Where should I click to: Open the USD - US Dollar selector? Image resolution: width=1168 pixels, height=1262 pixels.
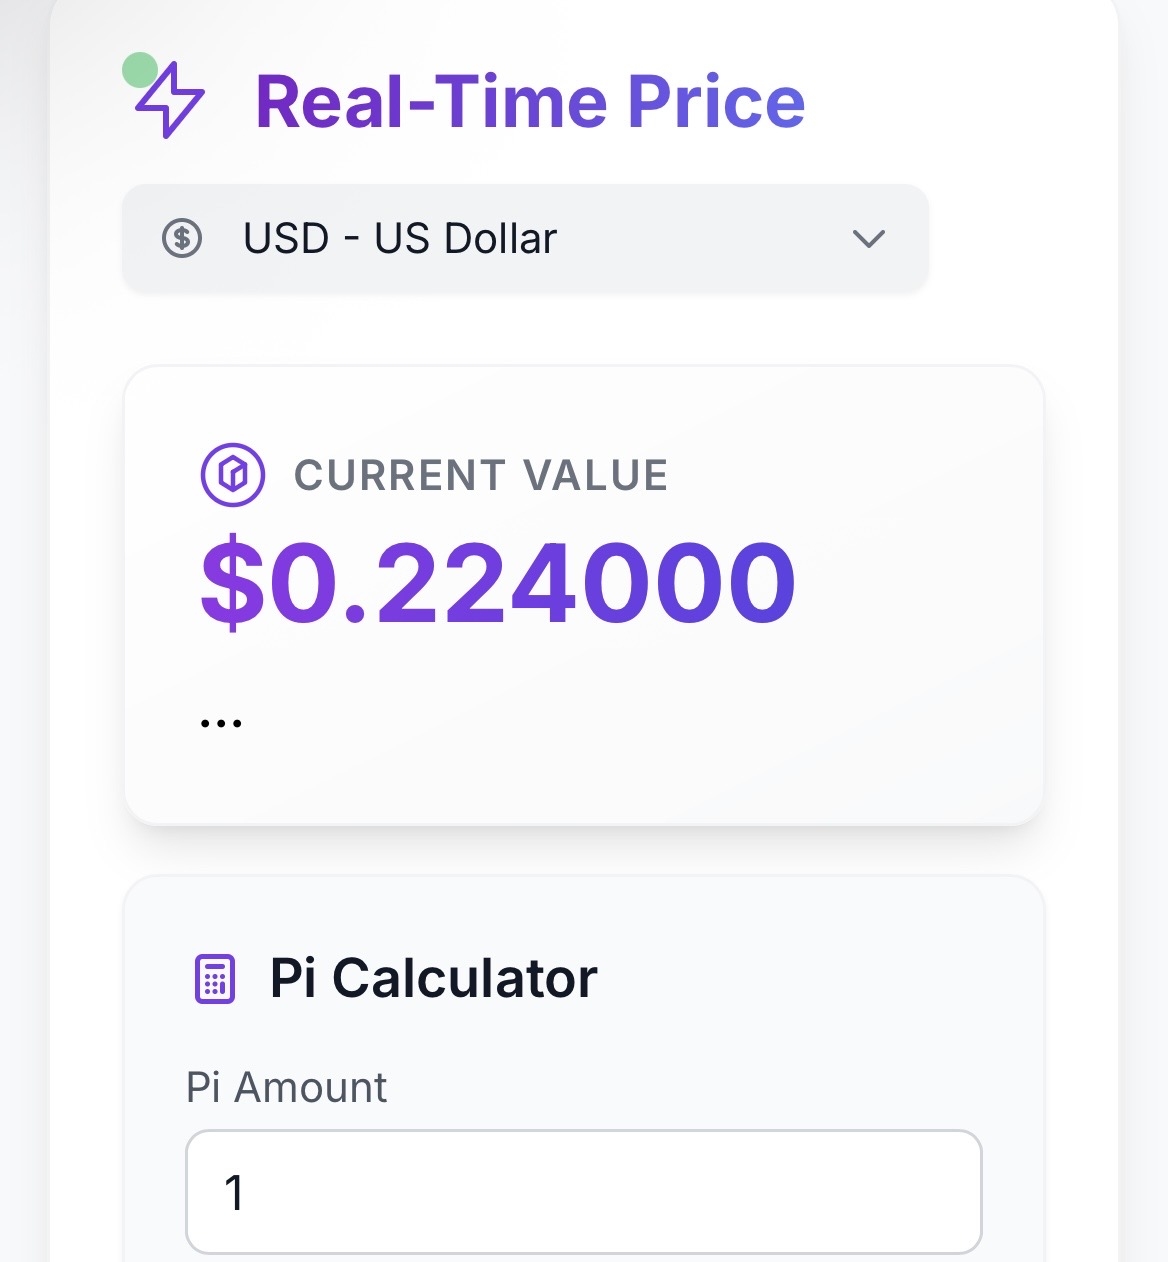[524, 238]
